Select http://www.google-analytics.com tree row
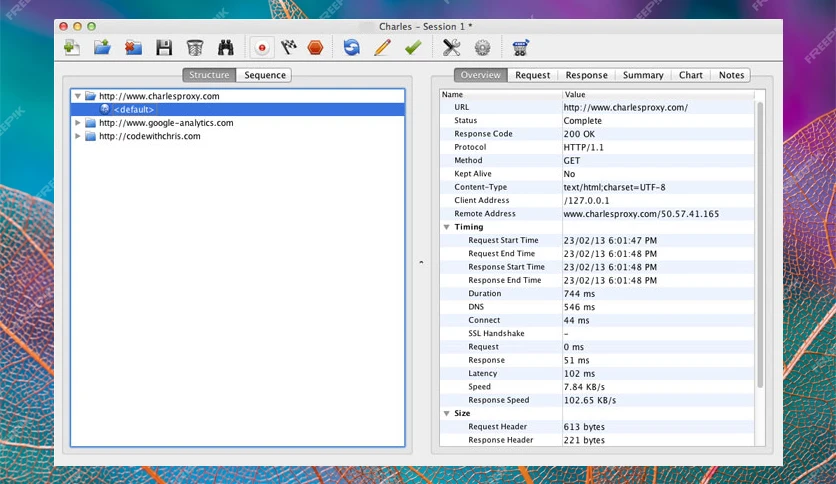This screenshot has height=484, width=836. click(238, 123)
